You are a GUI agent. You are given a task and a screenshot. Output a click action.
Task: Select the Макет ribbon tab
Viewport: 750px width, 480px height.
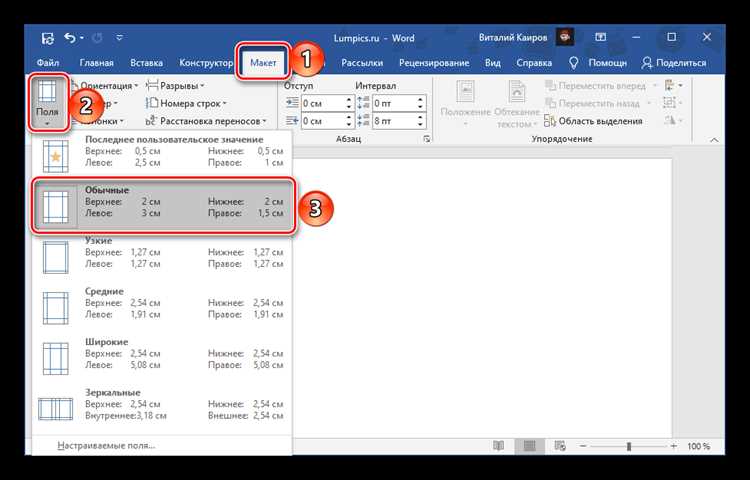coord(263,63)
